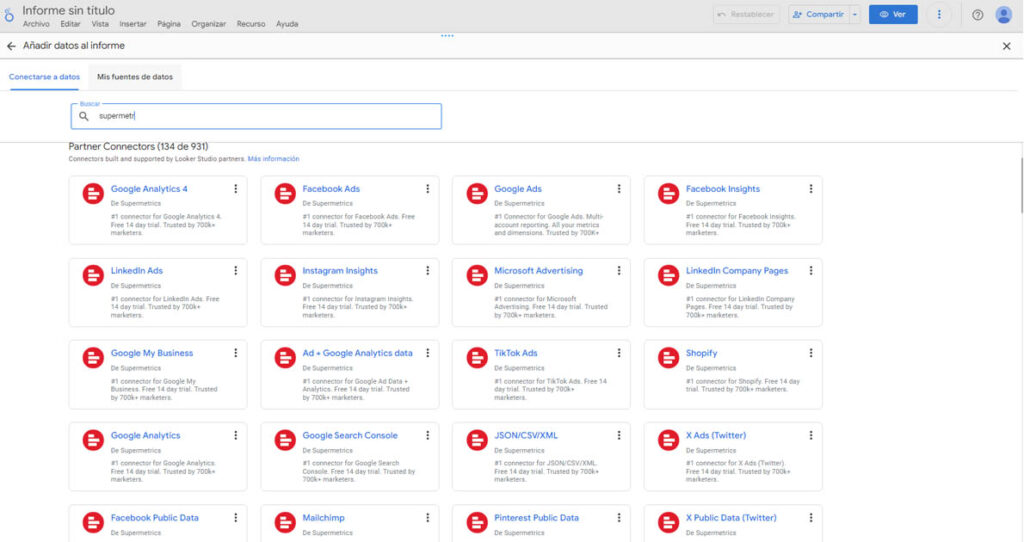The image size is (1024, 542).
Task: Expand the panel drag handle dots
Action: click(x=447, y=36)
